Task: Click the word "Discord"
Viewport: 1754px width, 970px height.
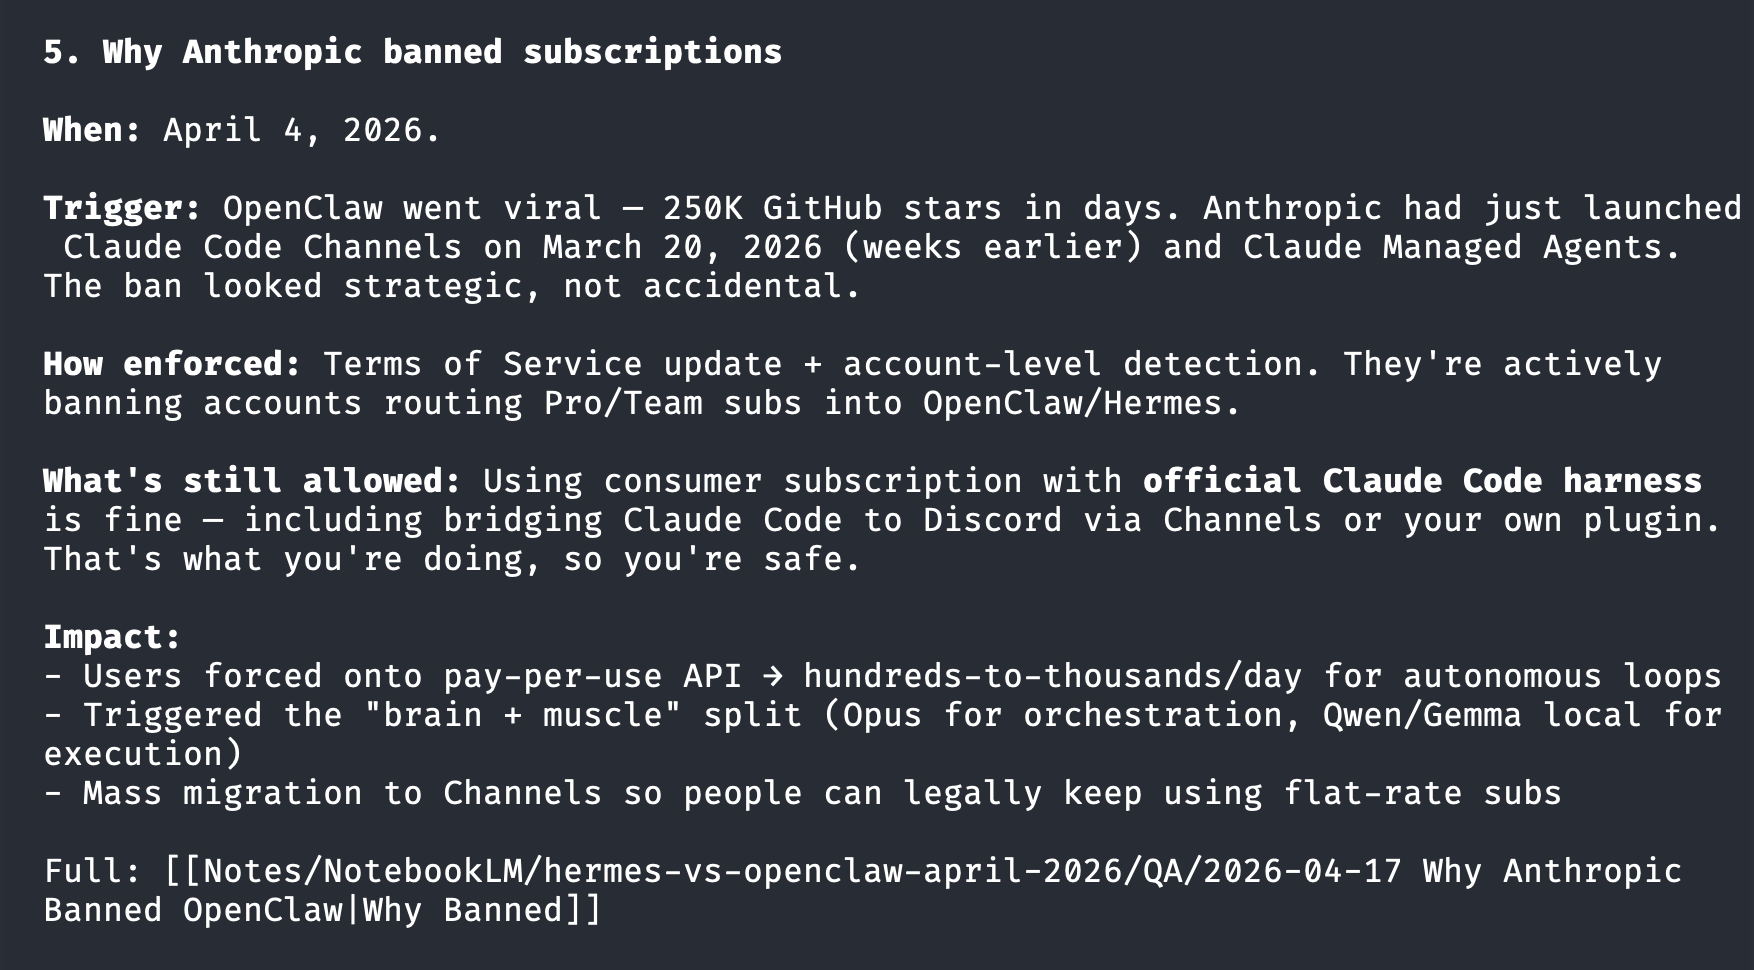Action: (991, 520)
